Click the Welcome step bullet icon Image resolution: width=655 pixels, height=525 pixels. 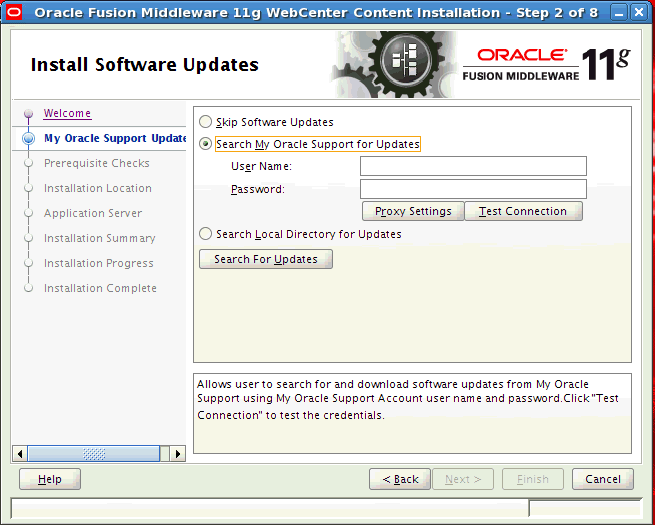coord(28,113)
